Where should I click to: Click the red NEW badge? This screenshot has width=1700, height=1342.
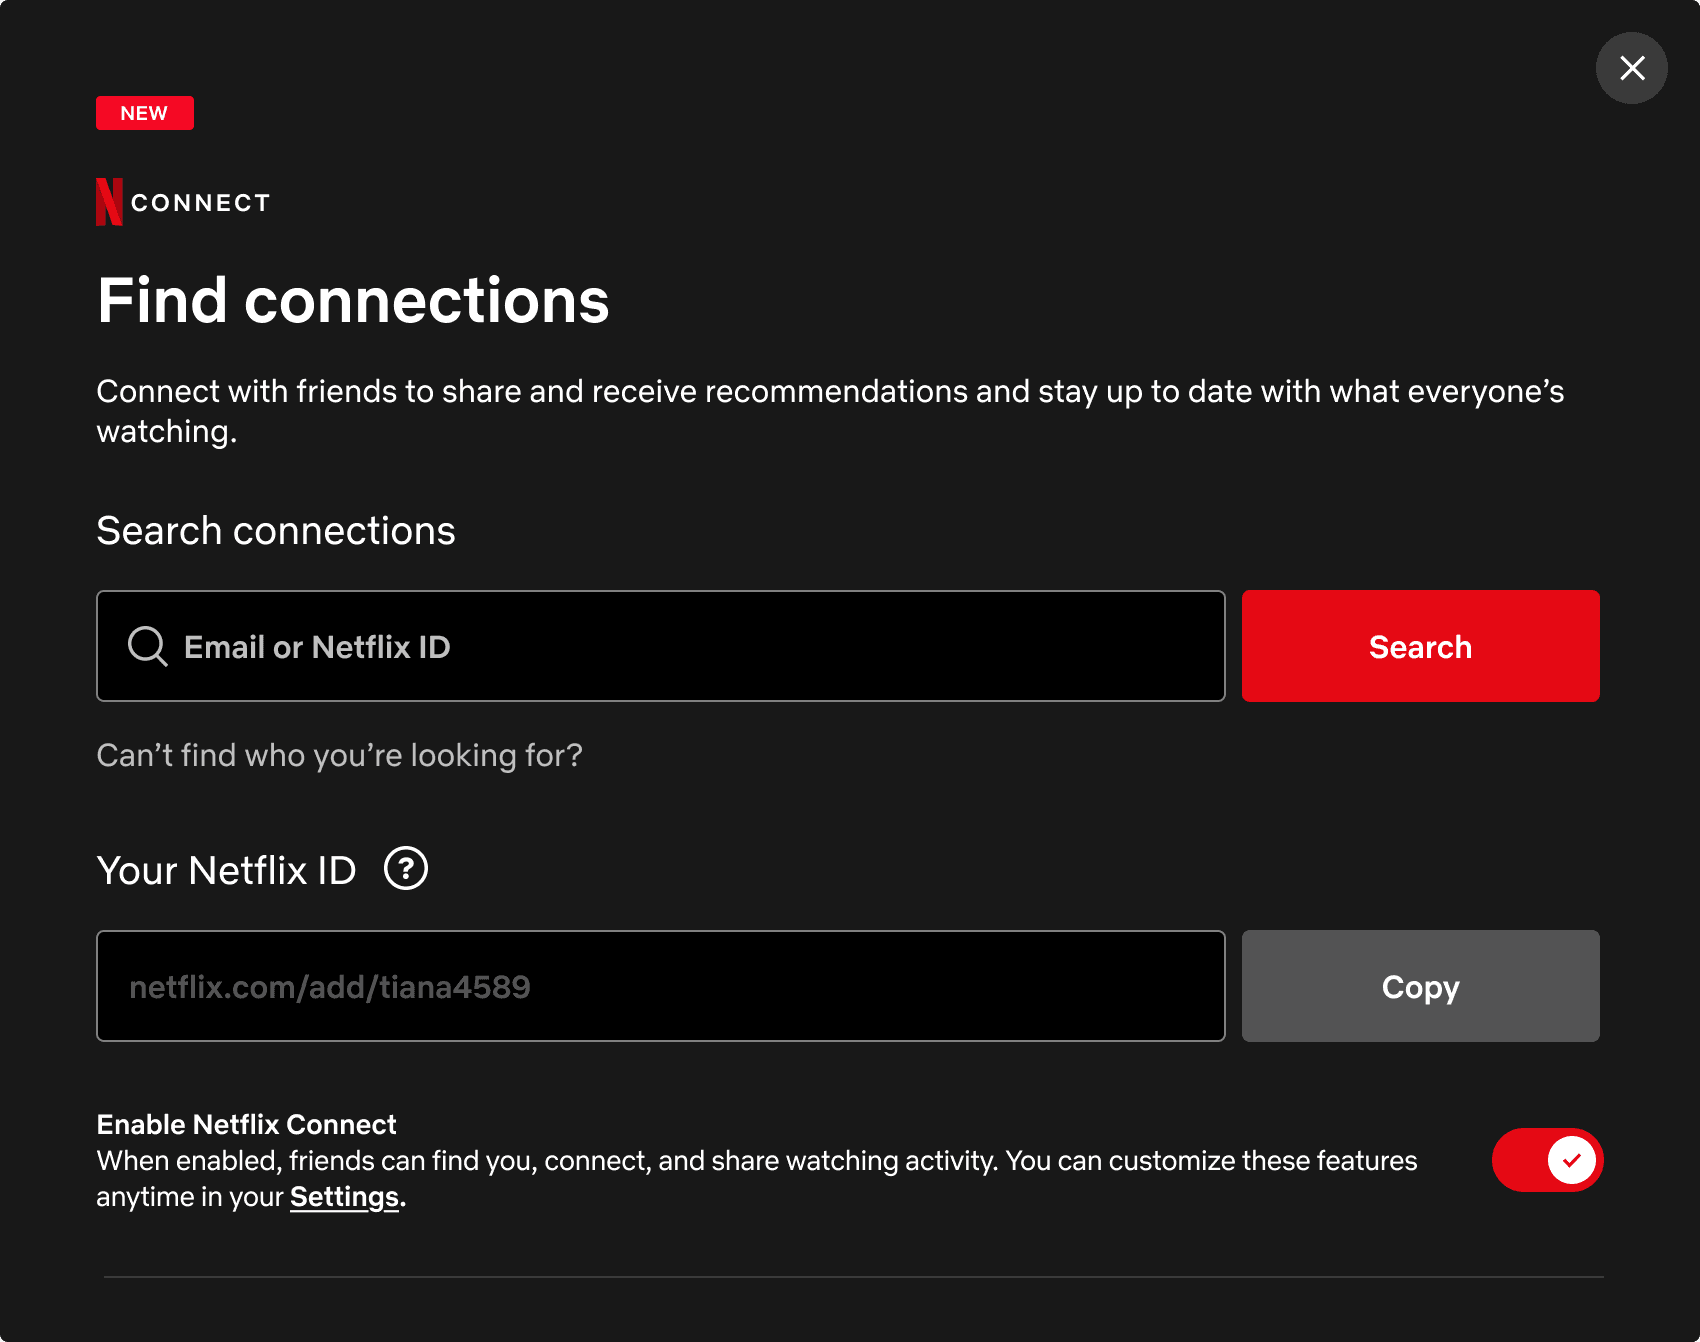(x=145, y=113)
